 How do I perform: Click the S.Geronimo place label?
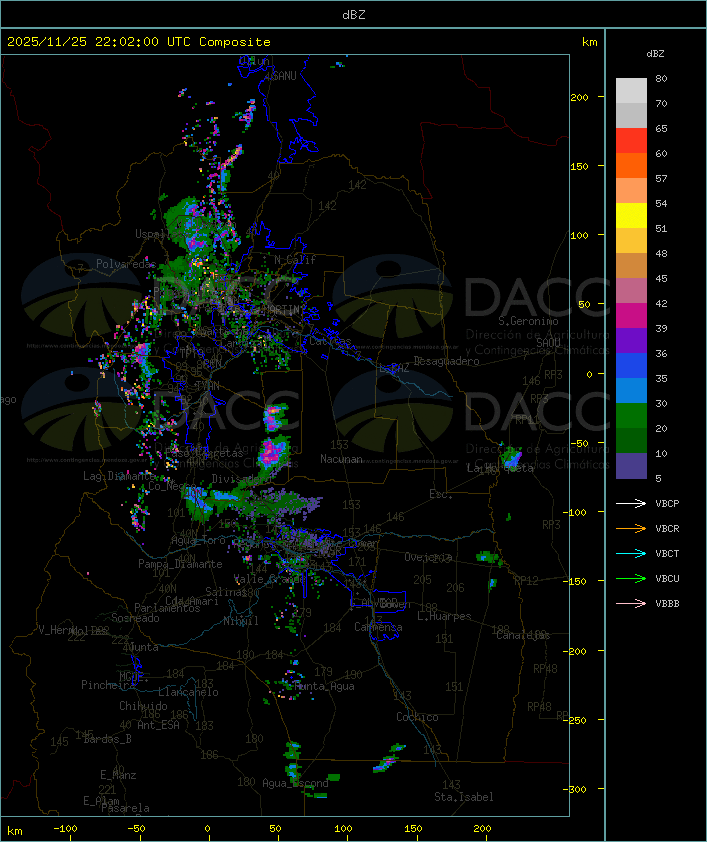[528, 321]
